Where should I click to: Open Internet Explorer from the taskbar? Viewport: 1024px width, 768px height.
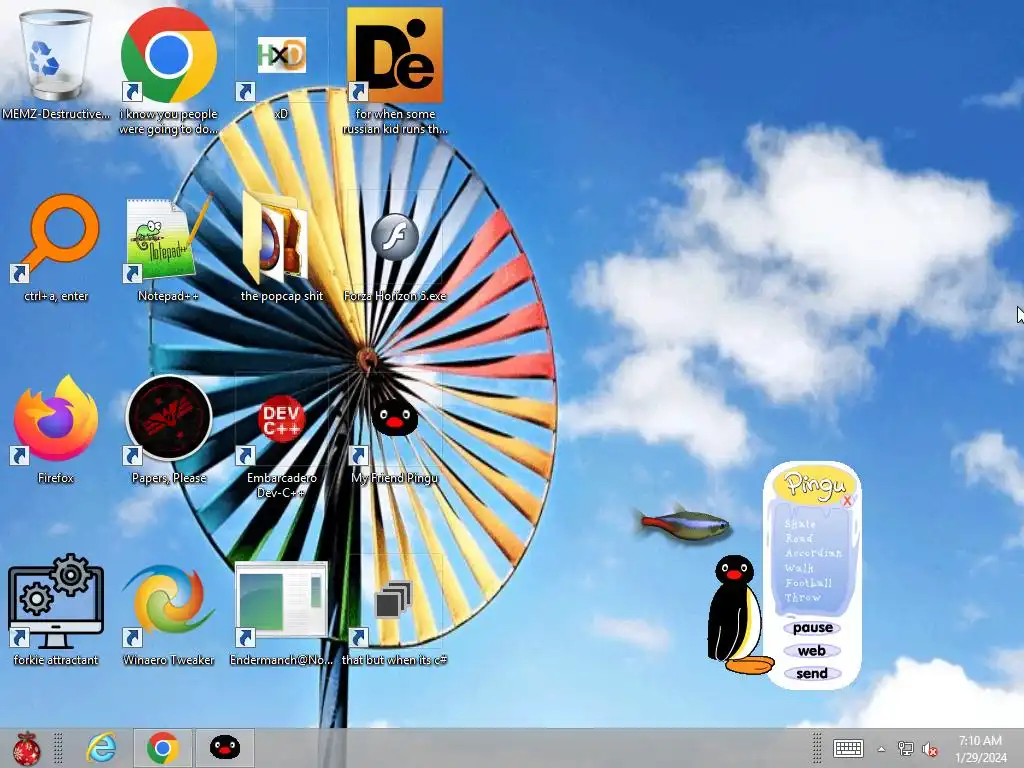[101, 748]
